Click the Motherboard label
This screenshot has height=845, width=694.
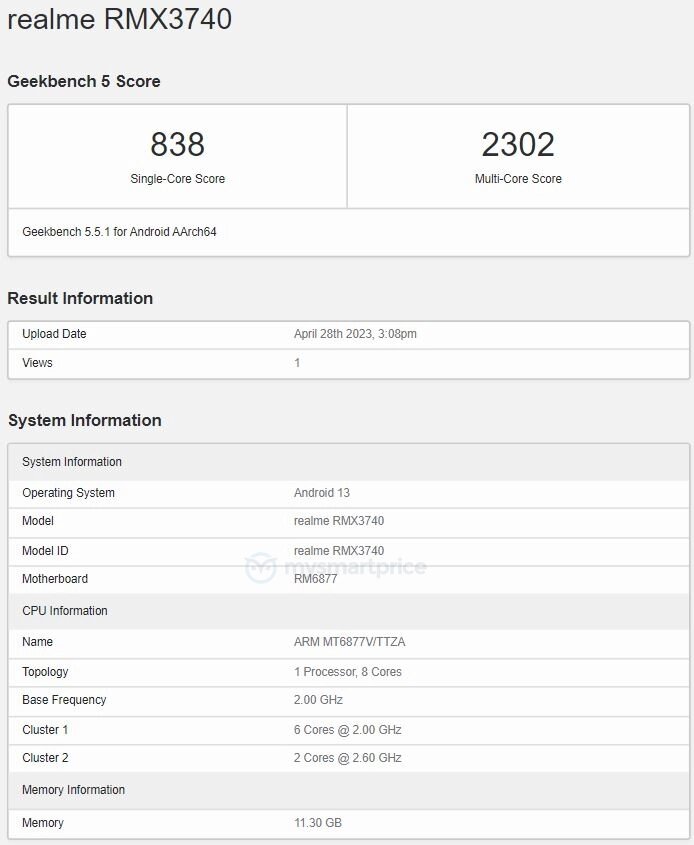(55, 579)
